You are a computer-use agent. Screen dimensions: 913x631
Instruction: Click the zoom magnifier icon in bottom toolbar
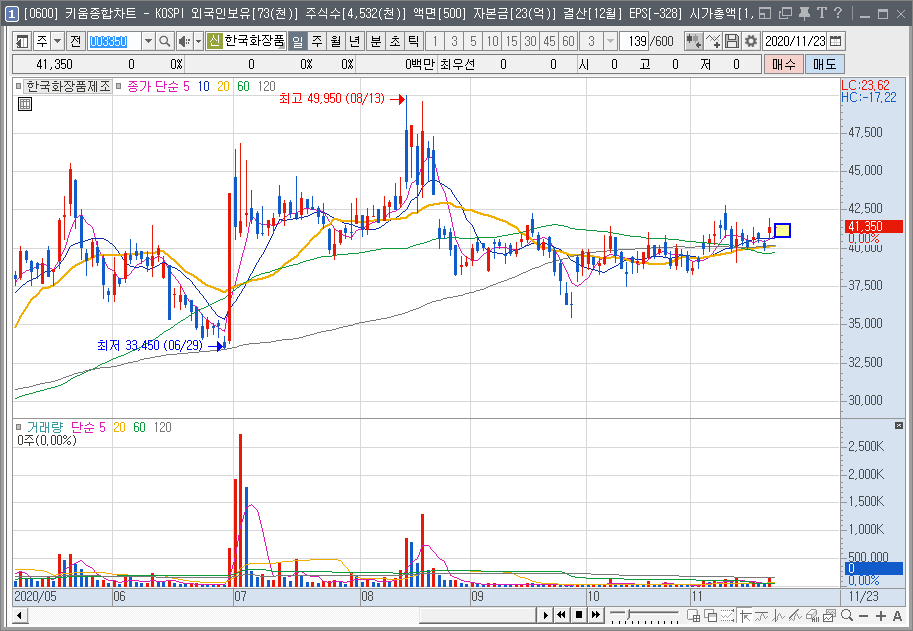pos(847,615)
